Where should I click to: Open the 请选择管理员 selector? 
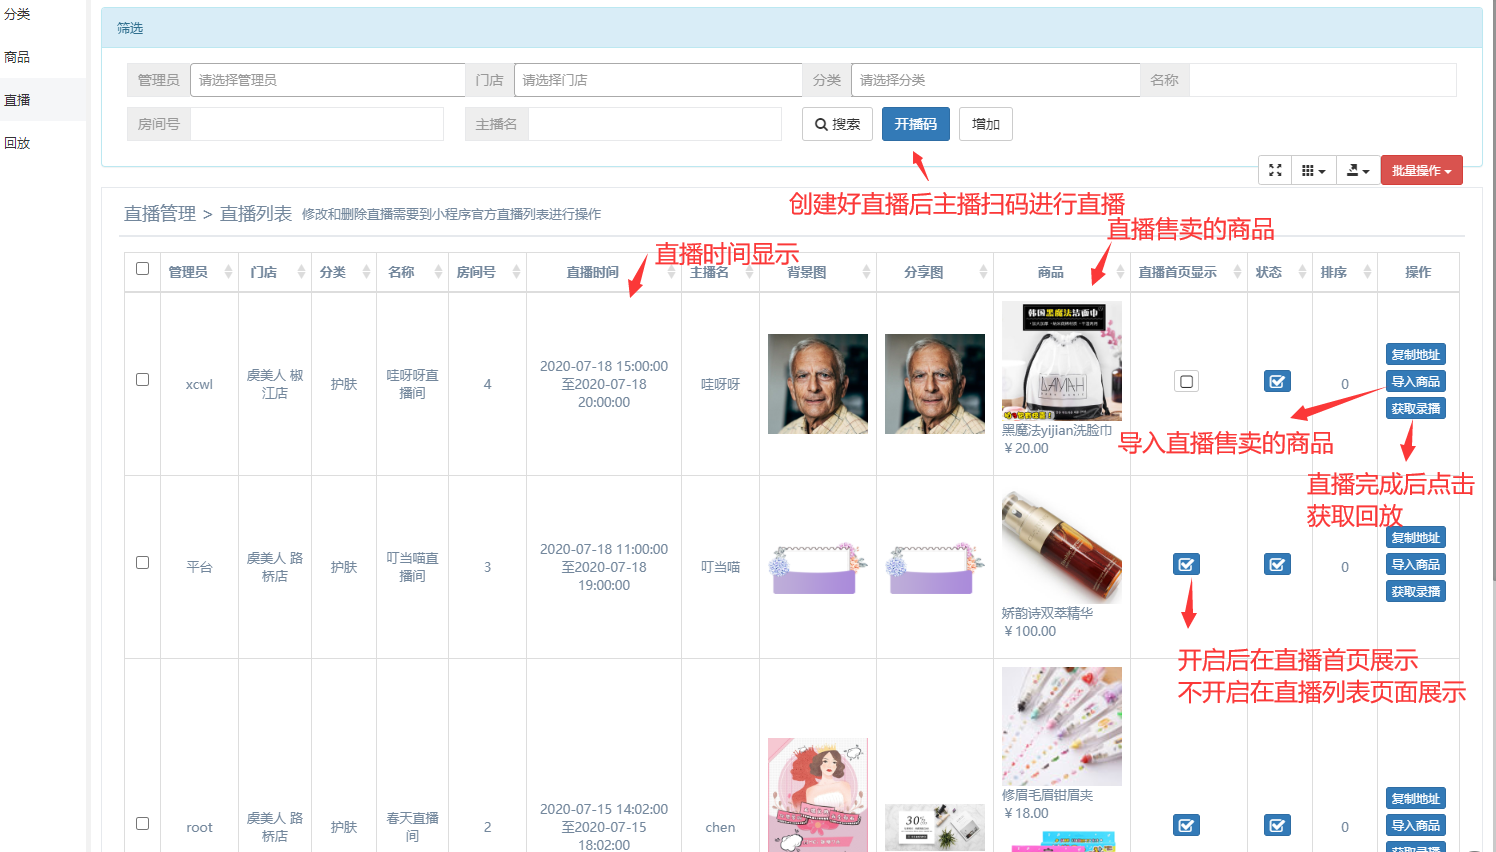coord(327,80)
